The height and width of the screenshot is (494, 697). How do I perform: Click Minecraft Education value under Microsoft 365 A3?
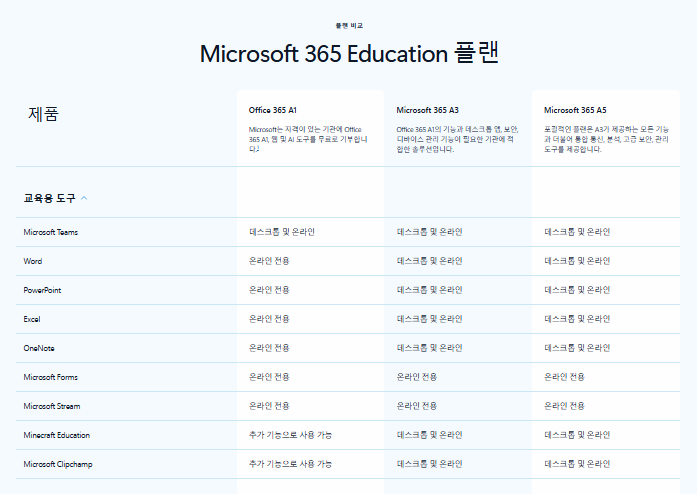429,435
